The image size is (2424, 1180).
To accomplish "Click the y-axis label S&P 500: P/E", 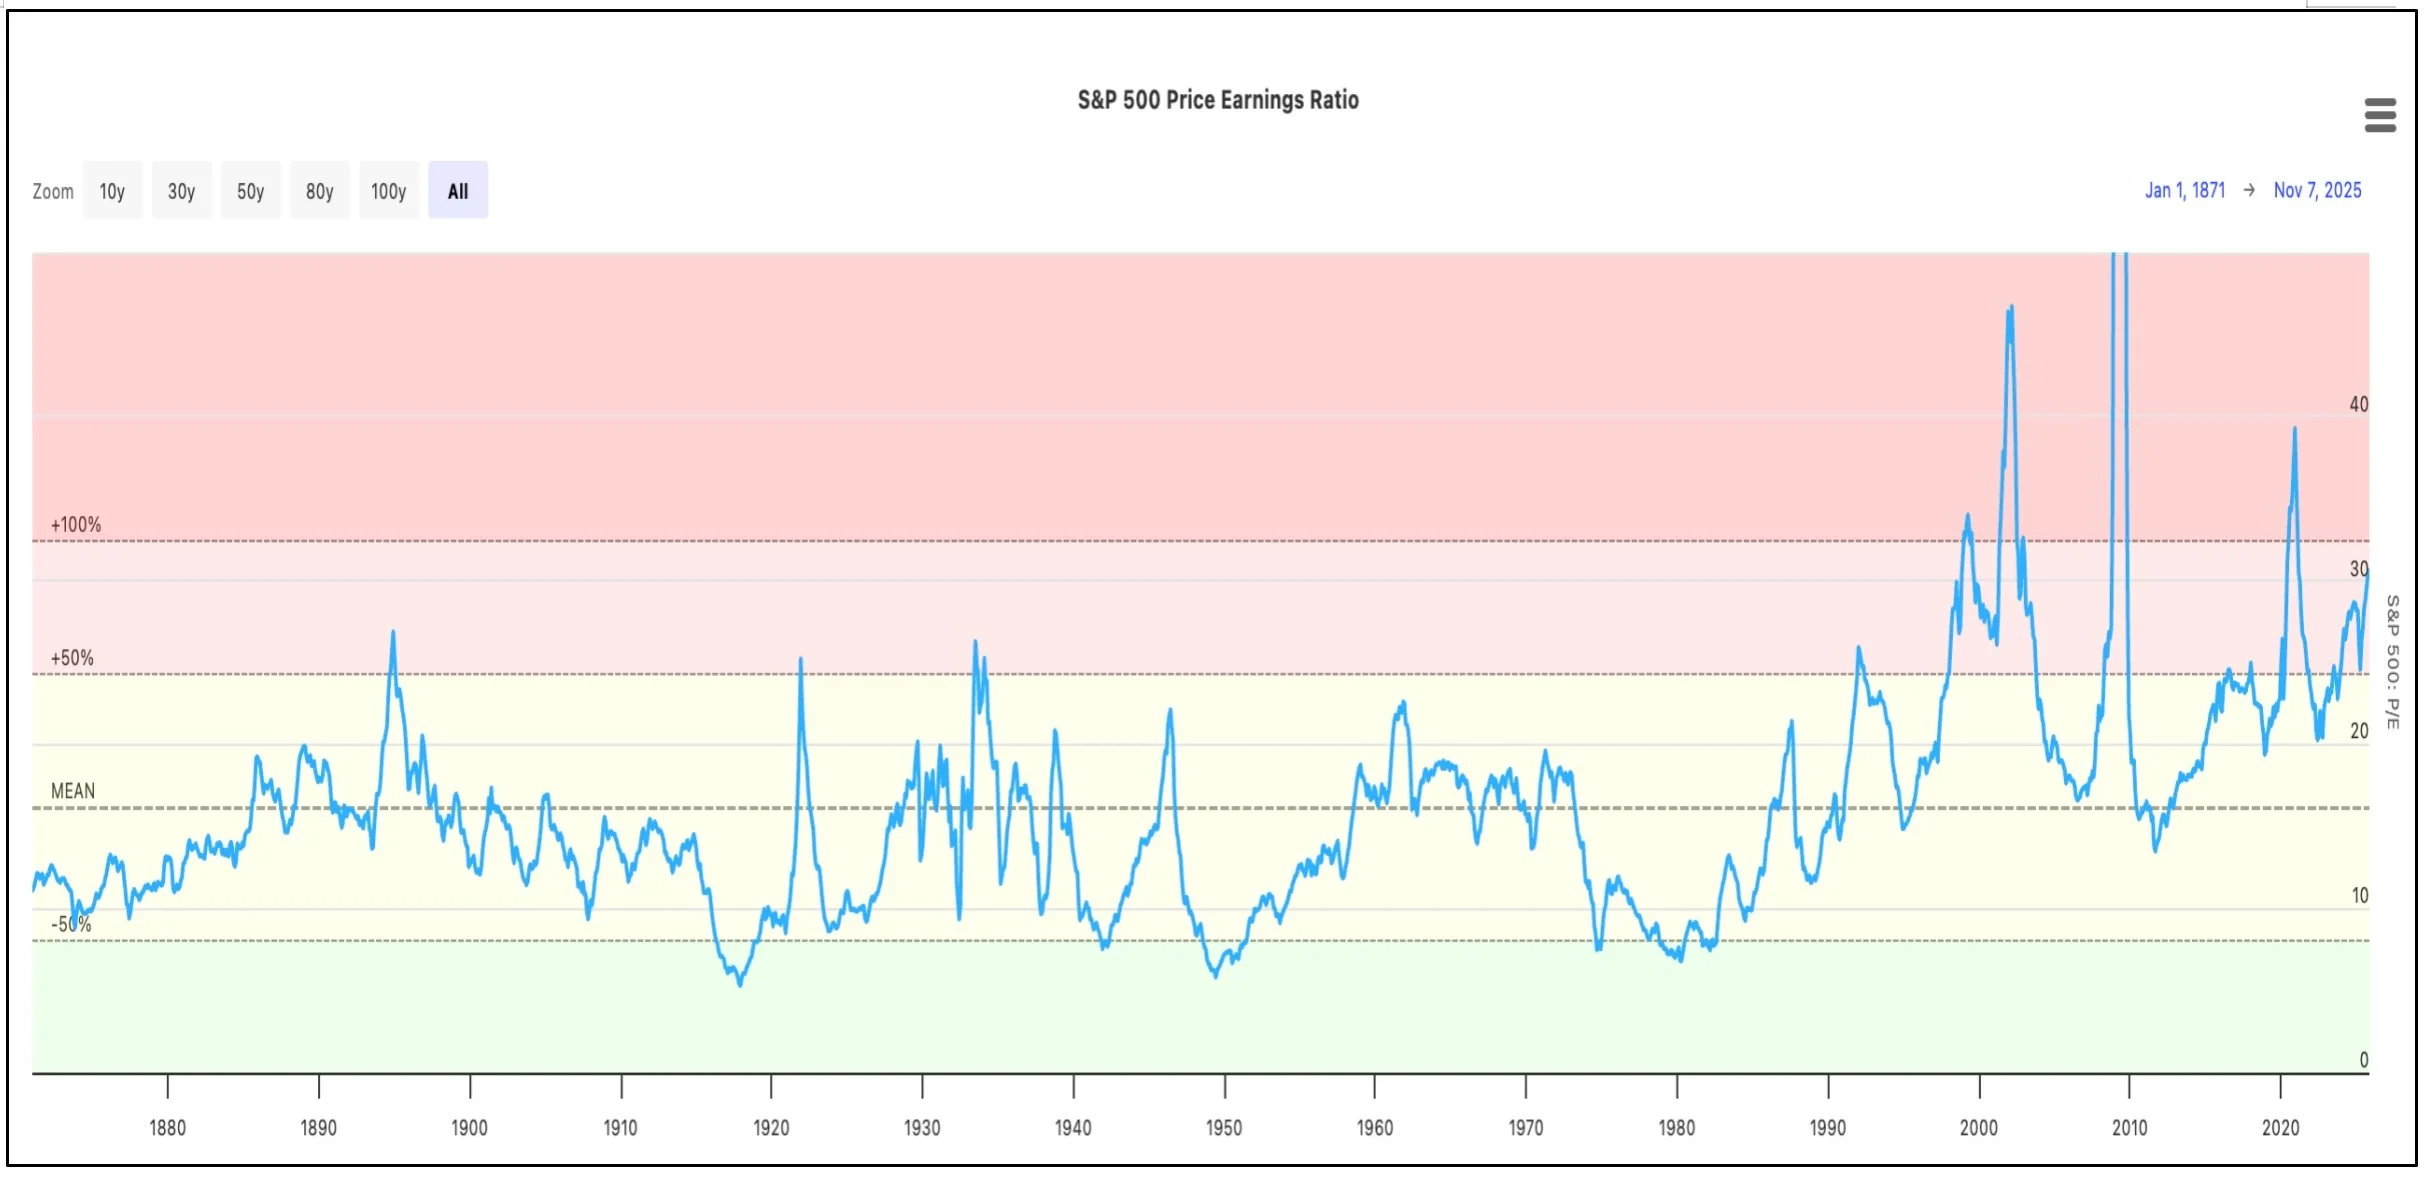I will coord(2392,662).
